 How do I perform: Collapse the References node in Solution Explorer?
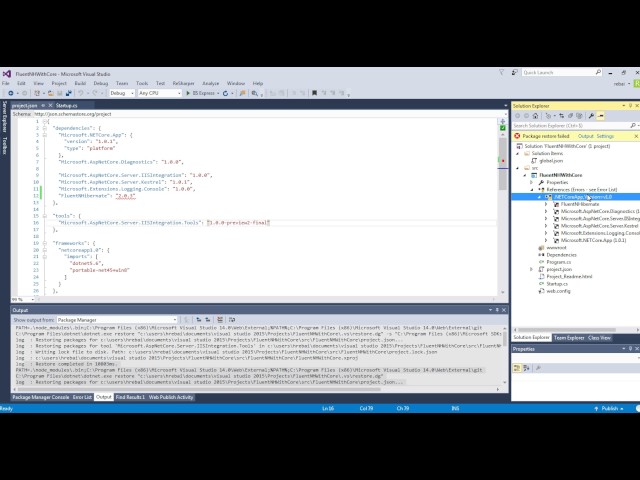click(532, 190)
